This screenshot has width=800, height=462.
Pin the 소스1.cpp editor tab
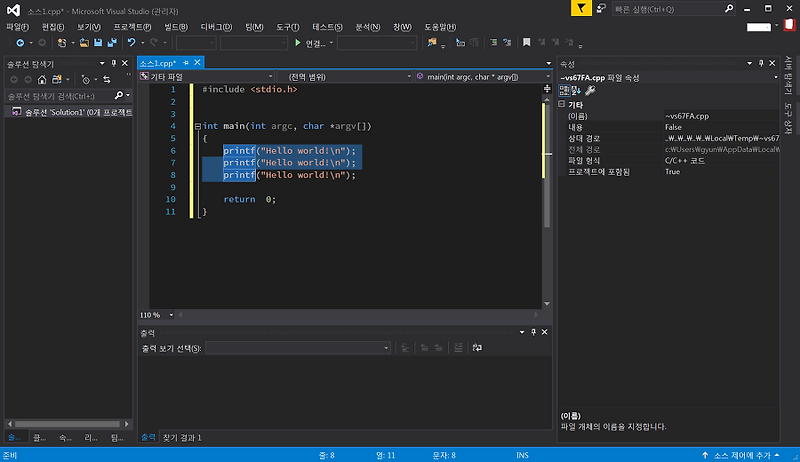click(x=186, y=62)
